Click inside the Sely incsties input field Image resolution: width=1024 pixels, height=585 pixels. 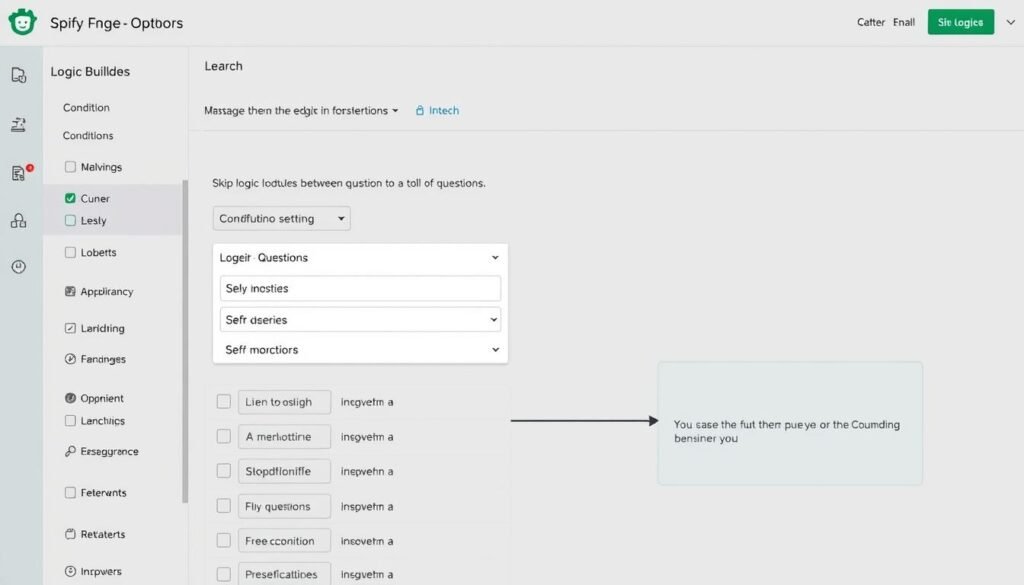[x=360, y=288]
